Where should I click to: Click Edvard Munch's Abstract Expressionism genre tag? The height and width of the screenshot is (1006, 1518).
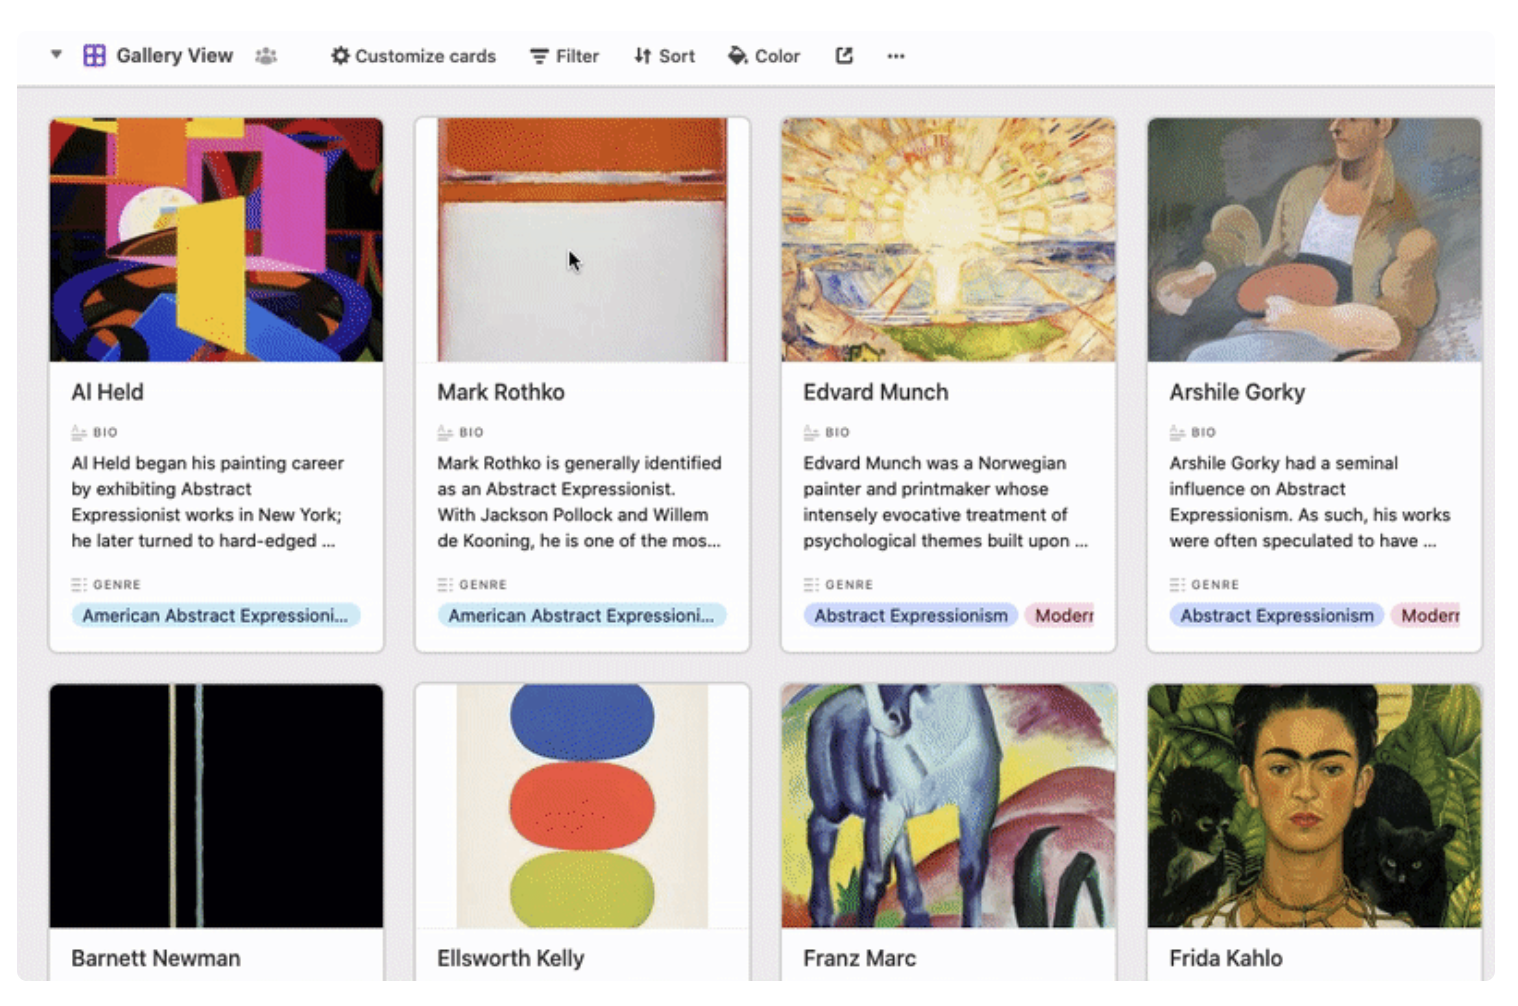pyautogui.click(x=910, y=616)
